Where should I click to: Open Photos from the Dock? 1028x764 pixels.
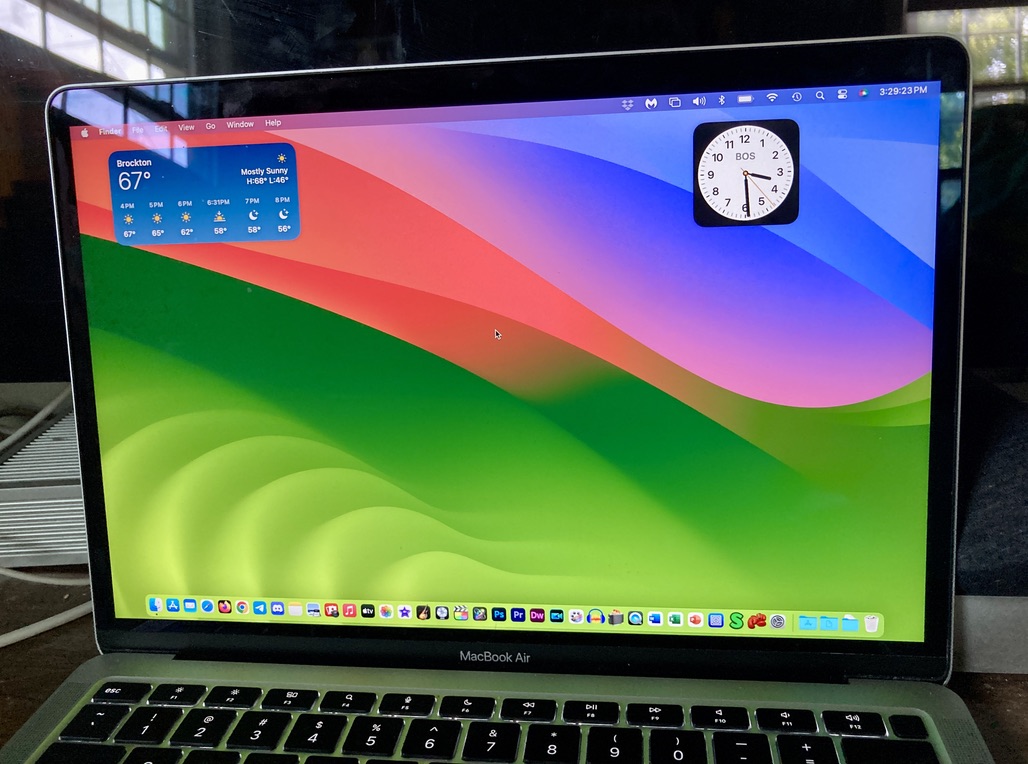(x=386, y=612)
